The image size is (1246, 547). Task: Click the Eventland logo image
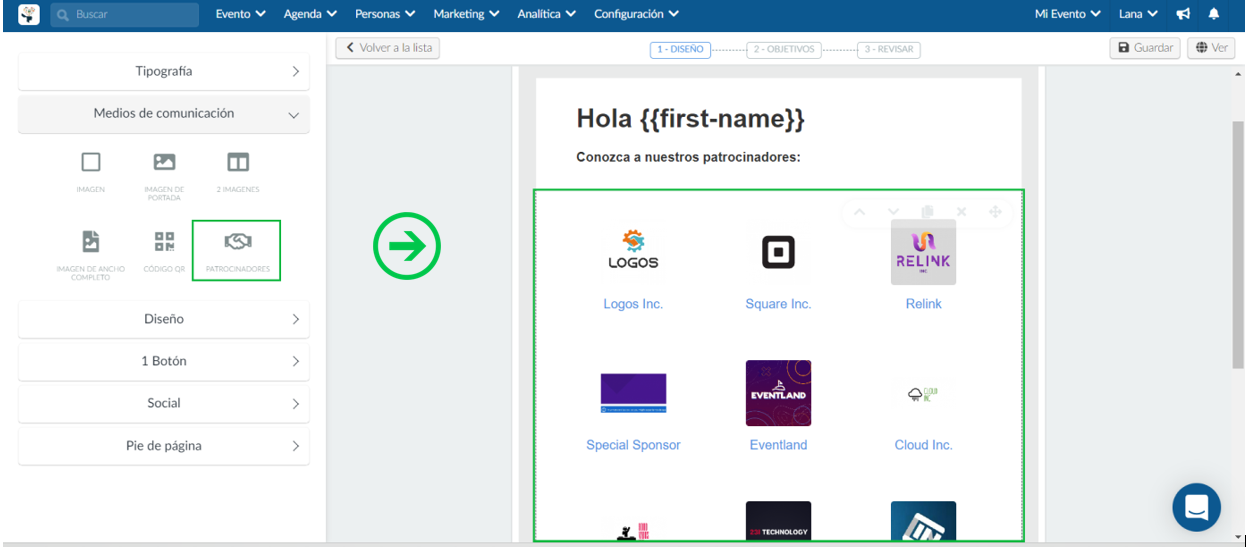778,393
